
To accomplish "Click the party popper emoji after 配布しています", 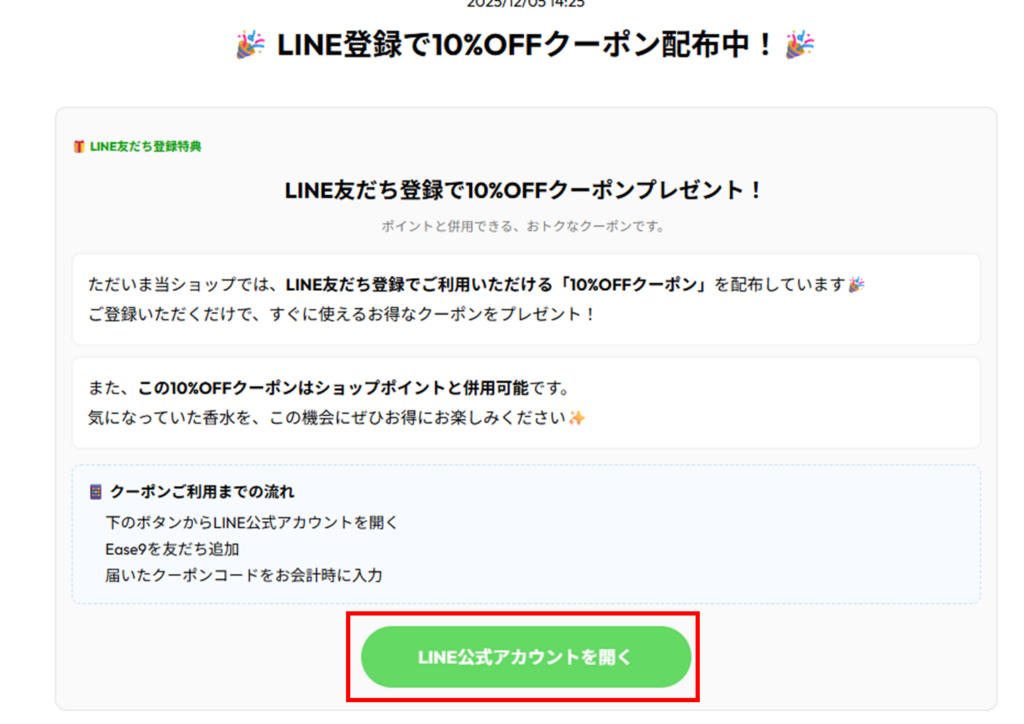I will tap(856, 285).
